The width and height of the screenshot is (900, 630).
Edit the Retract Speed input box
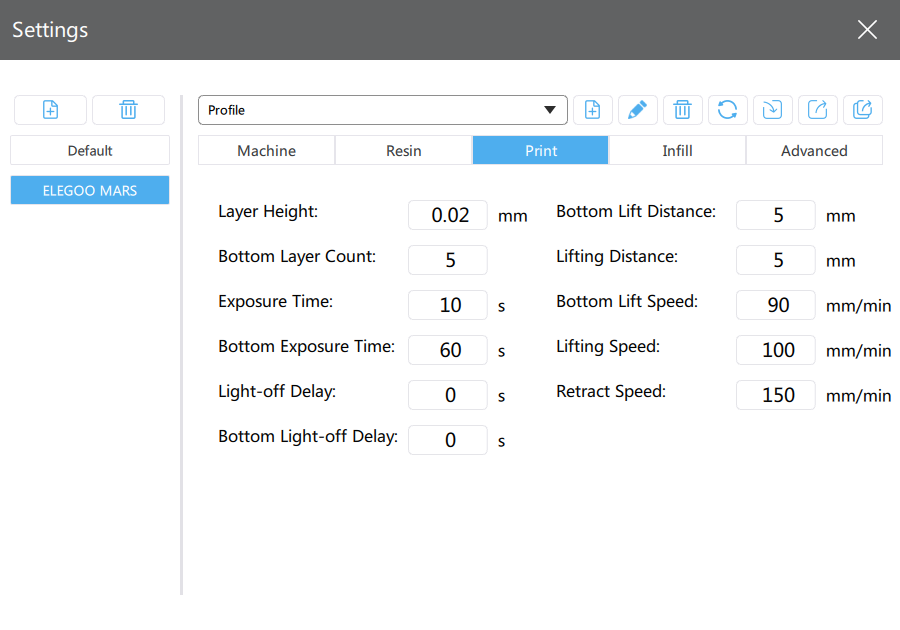776,395
